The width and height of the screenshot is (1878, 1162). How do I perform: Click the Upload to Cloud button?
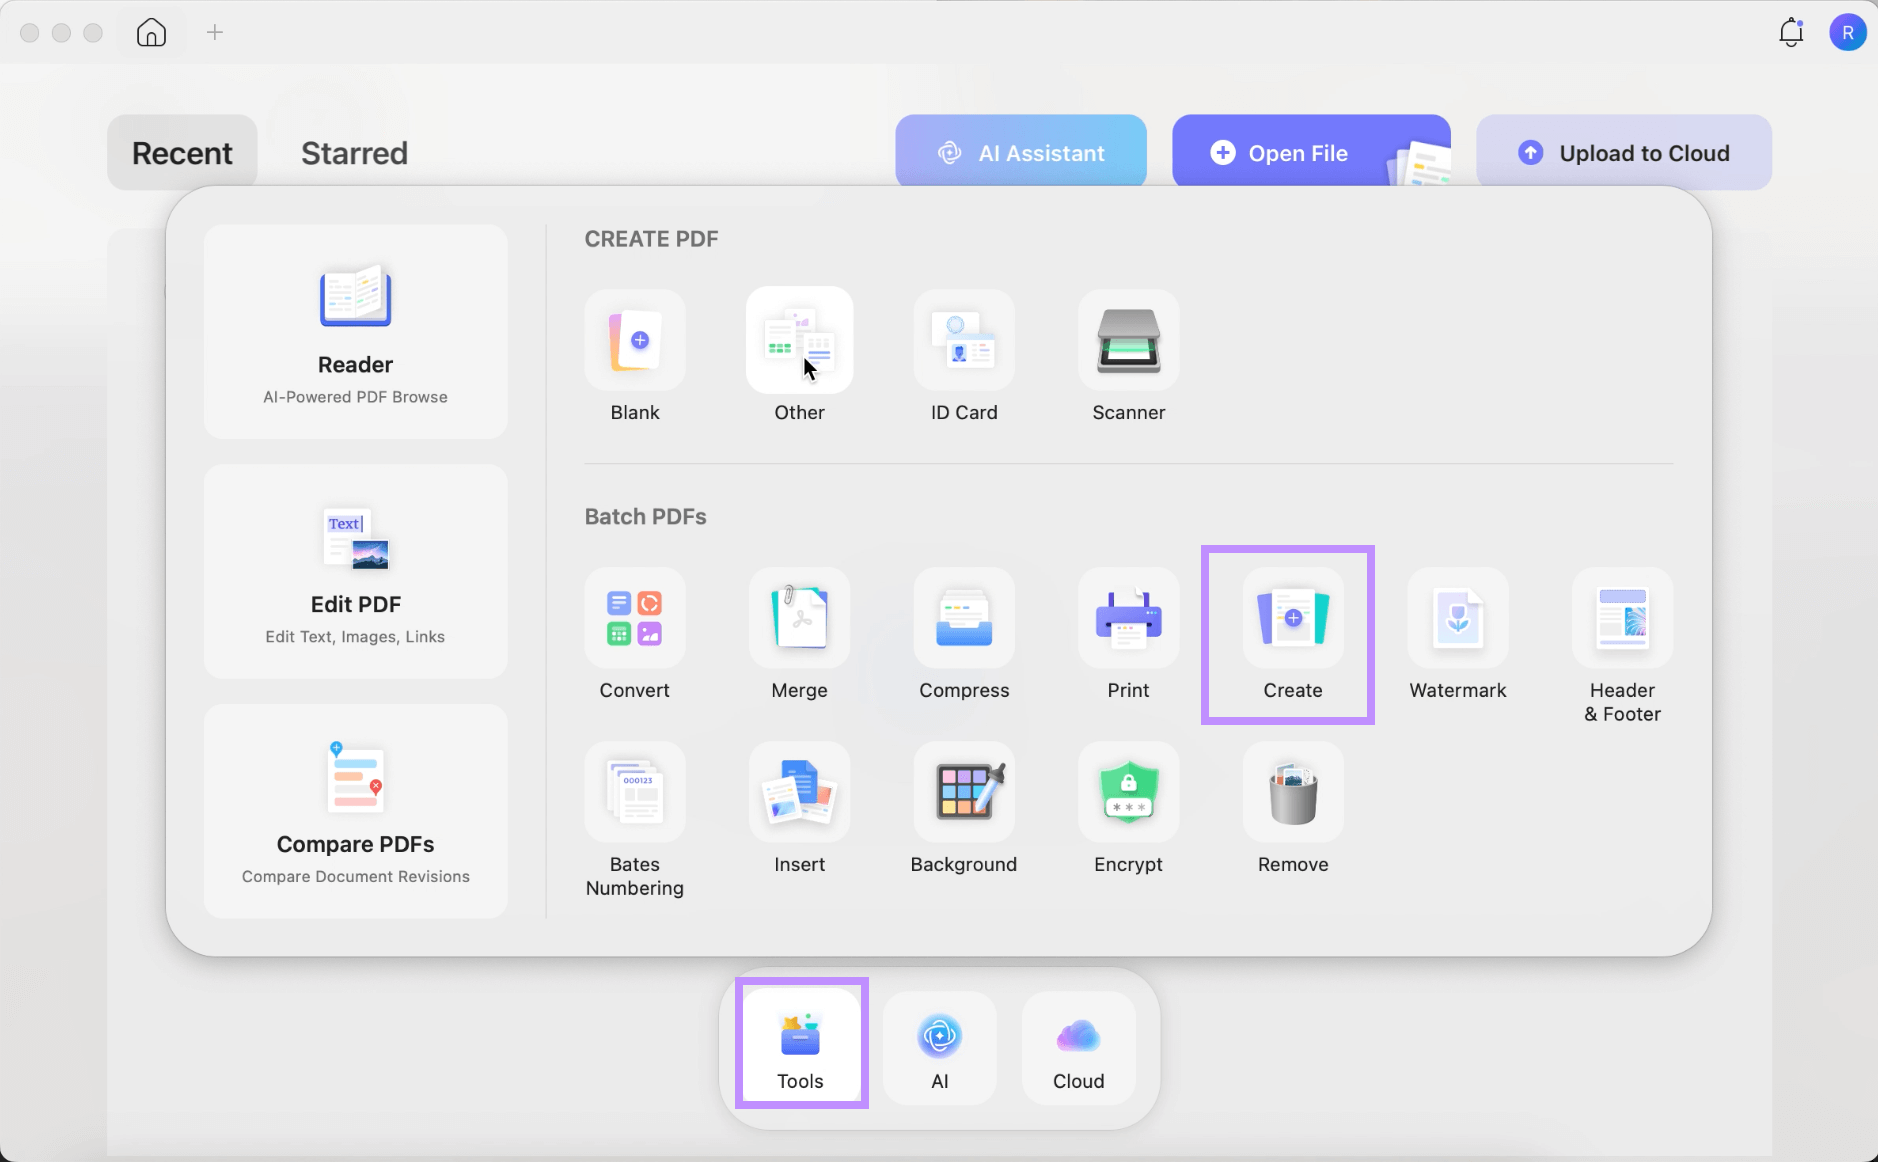1624,152
